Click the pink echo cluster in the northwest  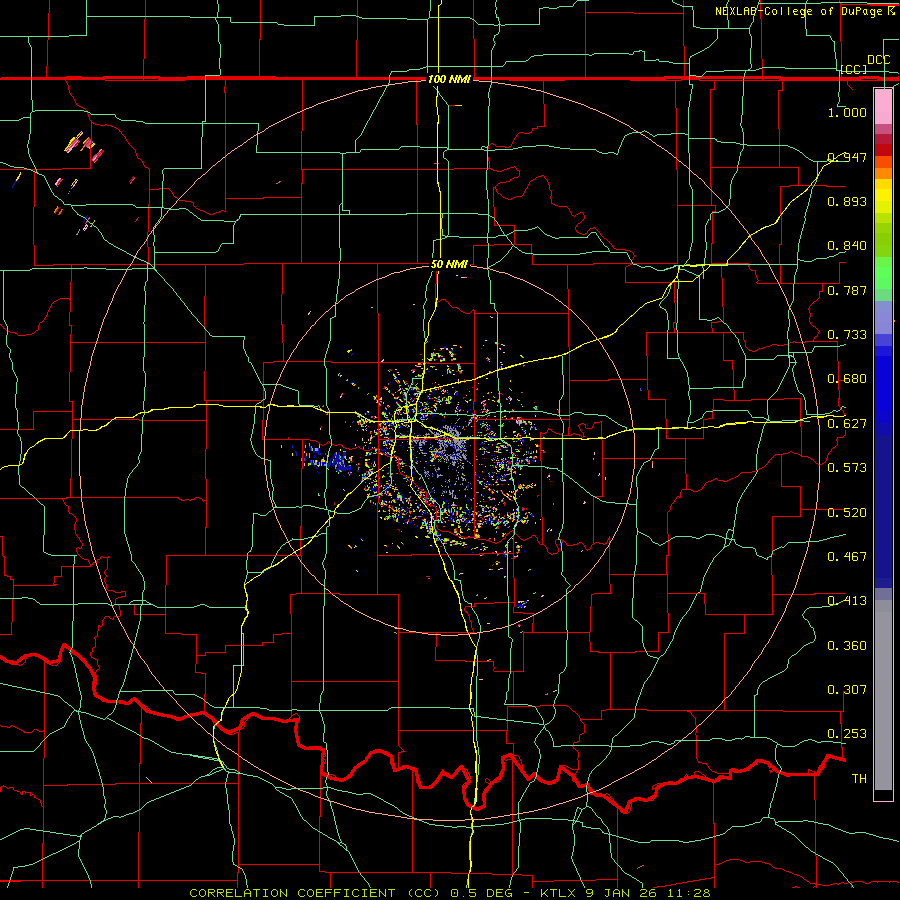pos(84,146)
